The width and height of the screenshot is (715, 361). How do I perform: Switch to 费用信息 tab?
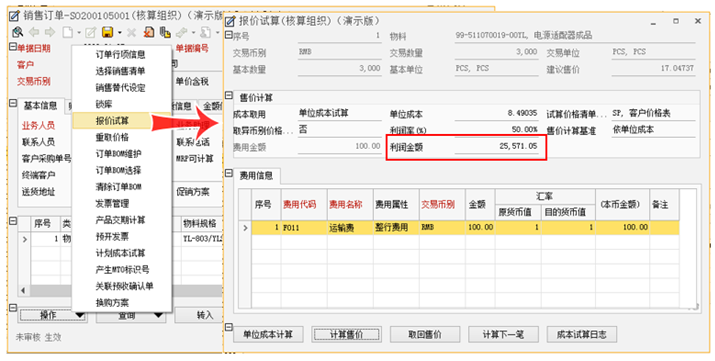click(256, 176)
